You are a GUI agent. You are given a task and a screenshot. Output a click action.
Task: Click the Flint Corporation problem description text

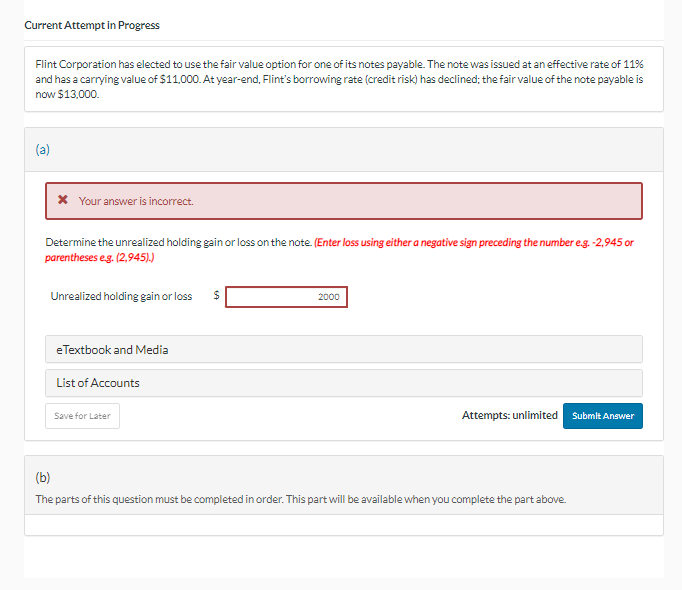tap(339, 79)
